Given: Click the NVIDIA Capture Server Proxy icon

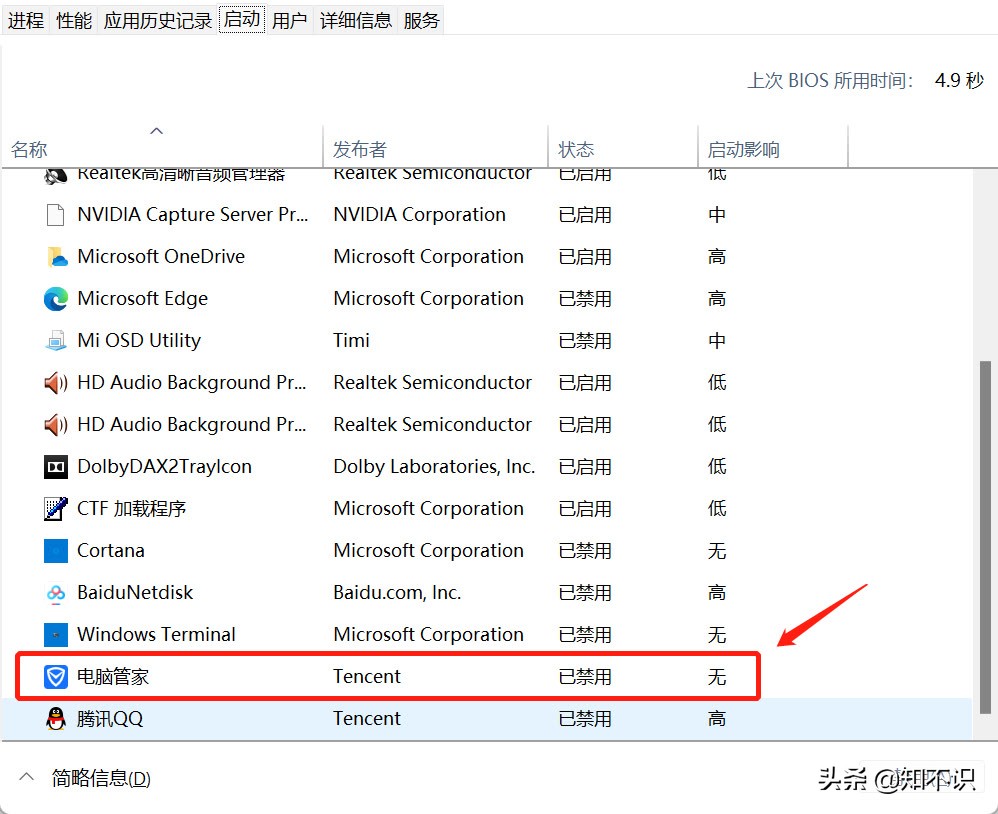Looking at the screenshot, I should tap(56, 214).
